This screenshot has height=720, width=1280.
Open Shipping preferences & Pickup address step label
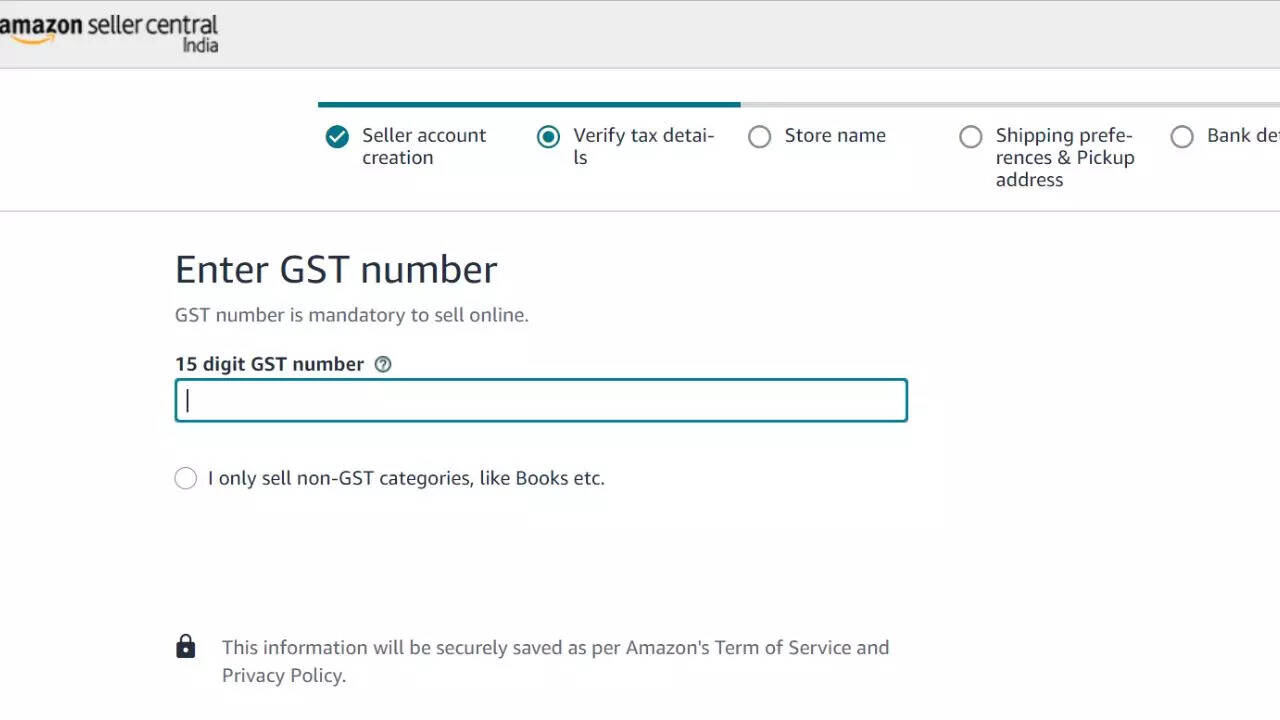click(x=1065, y=157)
